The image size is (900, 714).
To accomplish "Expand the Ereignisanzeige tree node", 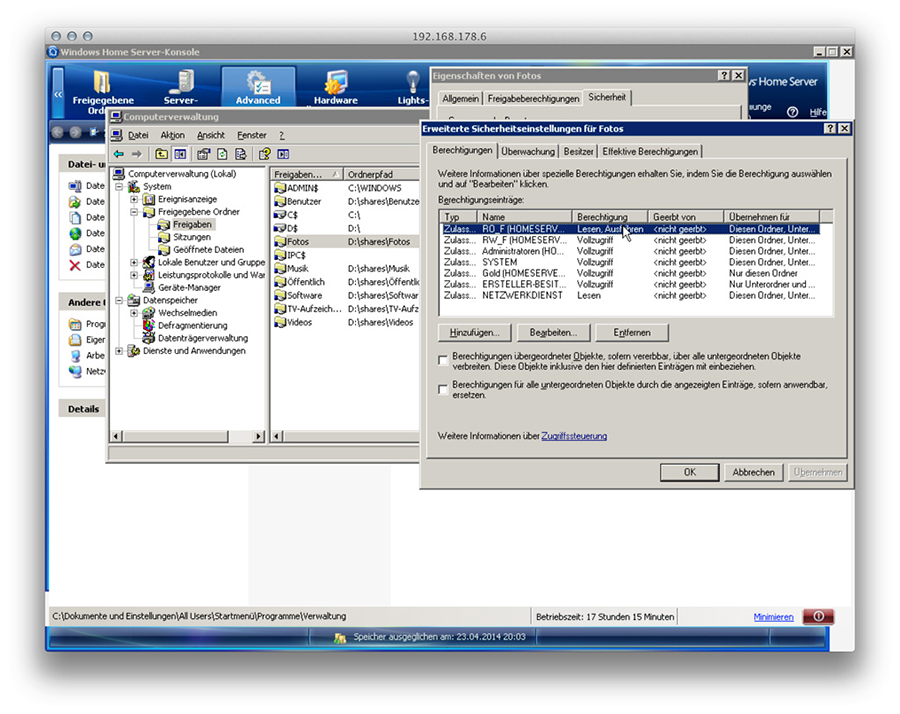I will pyautogui.click(x=134, y=199).
